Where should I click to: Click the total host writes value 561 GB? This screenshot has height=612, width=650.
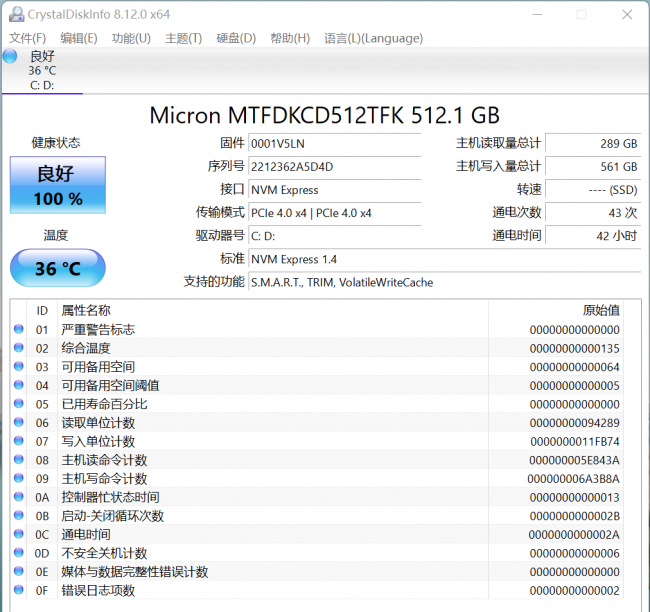click(593, 167)
